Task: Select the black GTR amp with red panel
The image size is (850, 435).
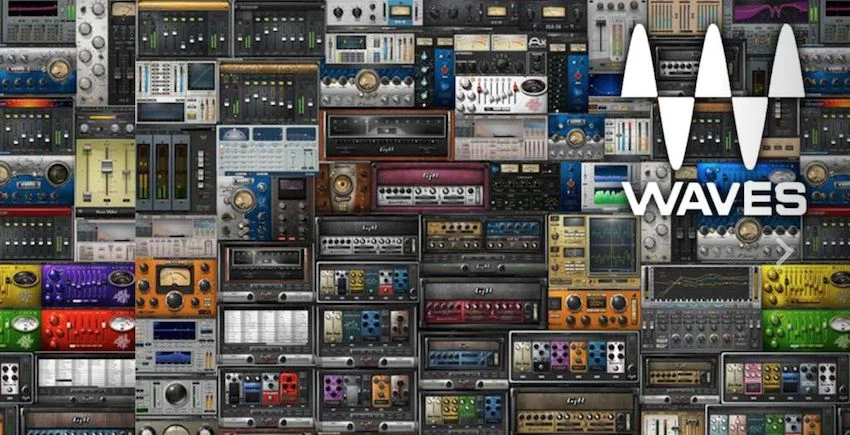Action: (x=484, y=304)
